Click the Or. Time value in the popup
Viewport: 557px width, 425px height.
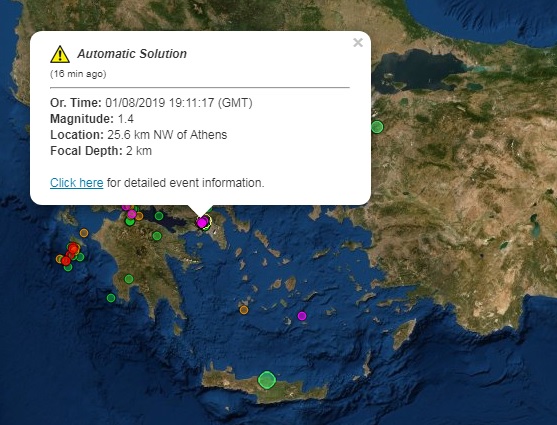[179, 103]
